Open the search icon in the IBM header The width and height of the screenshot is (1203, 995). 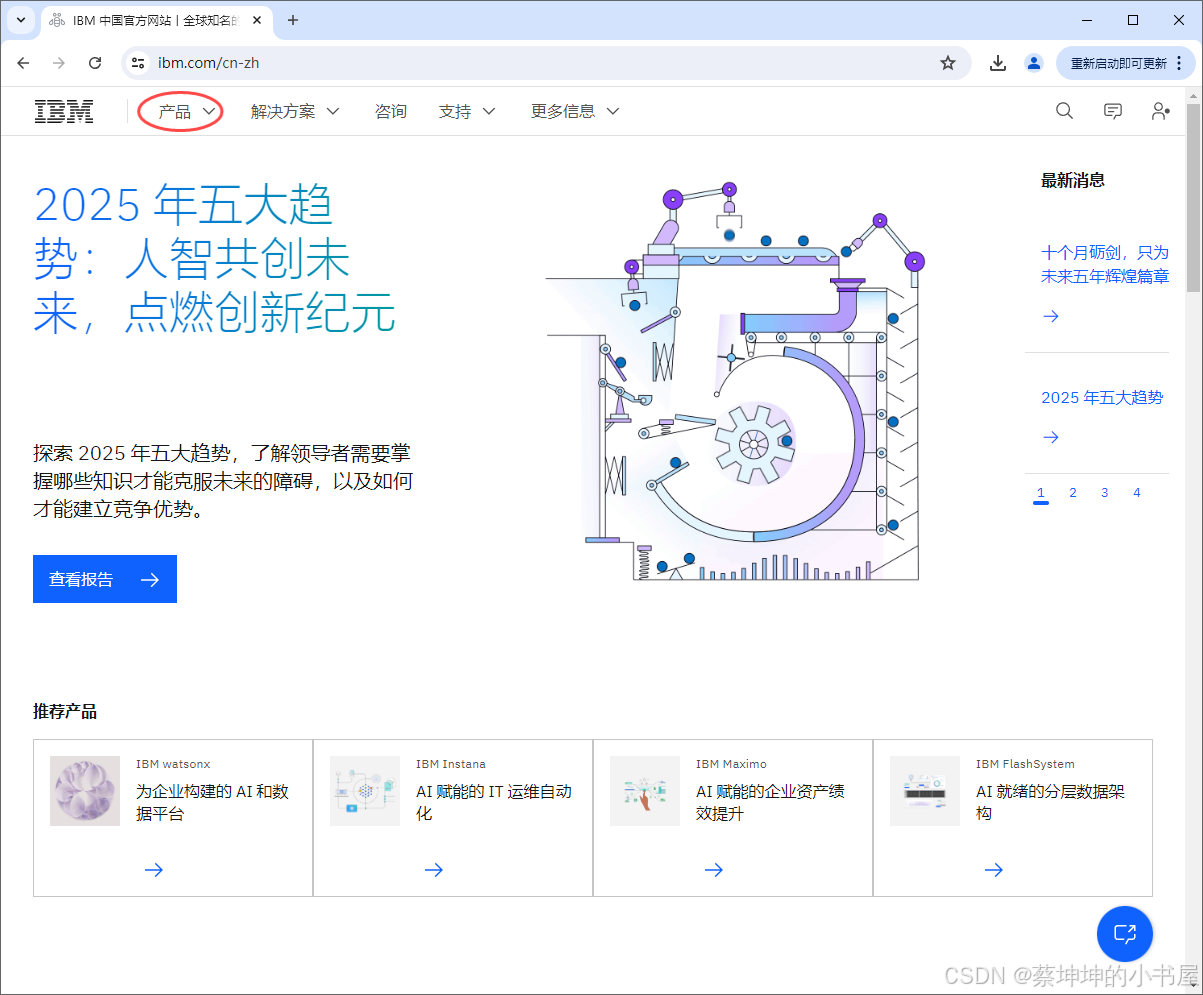pyautogui.click(x=1063, y=111)
